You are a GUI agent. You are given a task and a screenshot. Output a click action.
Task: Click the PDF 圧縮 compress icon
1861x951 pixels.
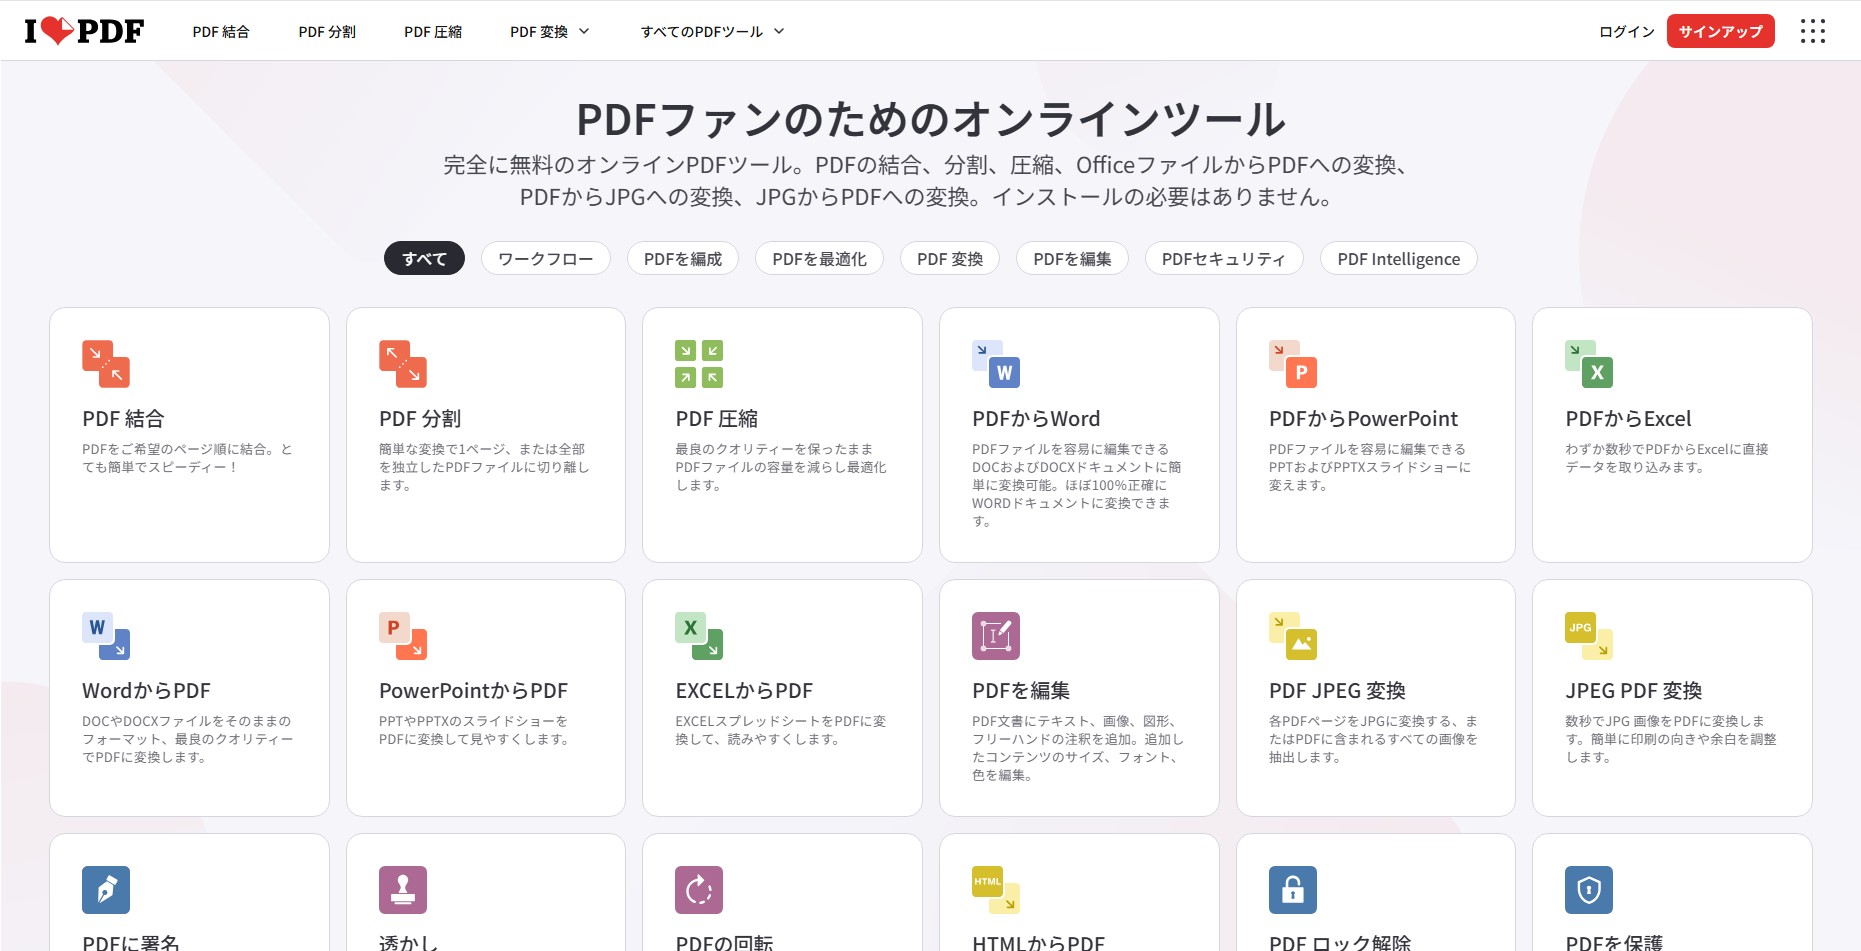click(x=699, y=364)
